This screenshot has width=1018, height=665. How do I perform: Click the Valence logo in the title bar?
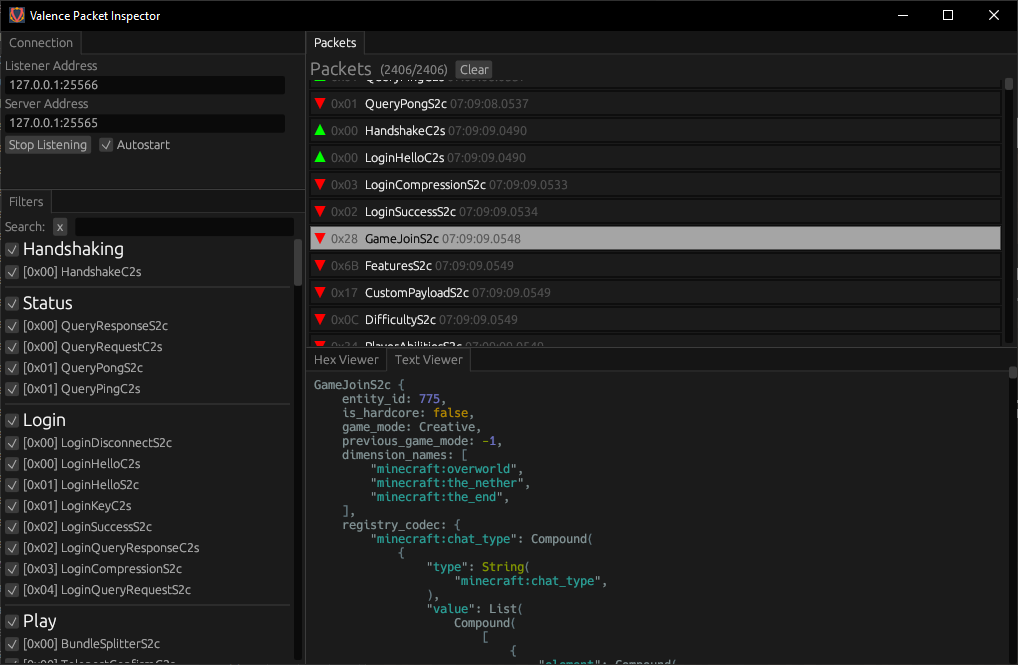(15, 15)
